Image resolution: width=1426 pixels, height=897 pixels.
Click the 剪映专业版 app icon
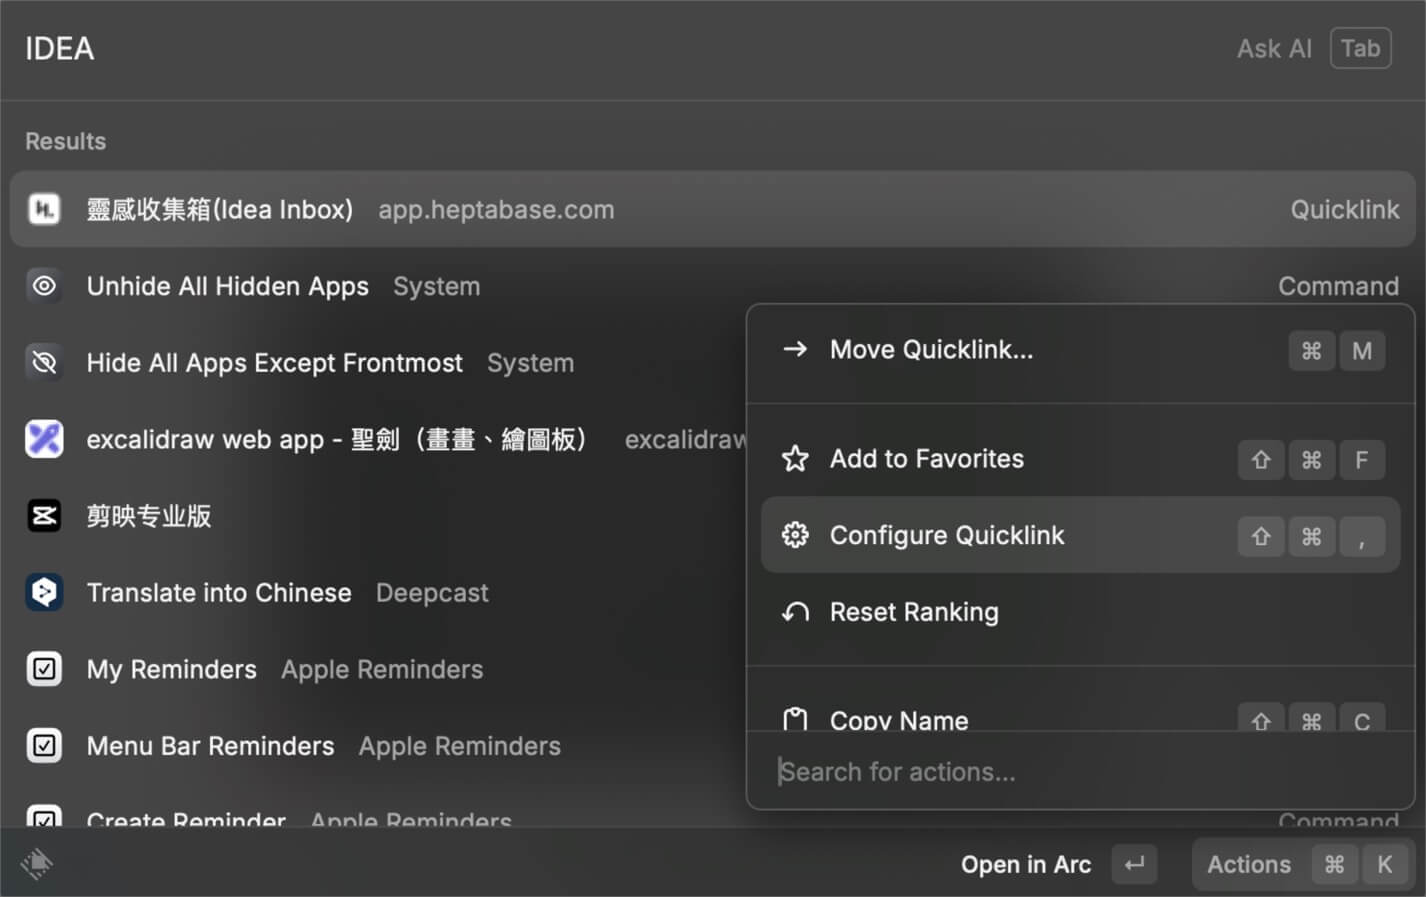click(44, 516)
